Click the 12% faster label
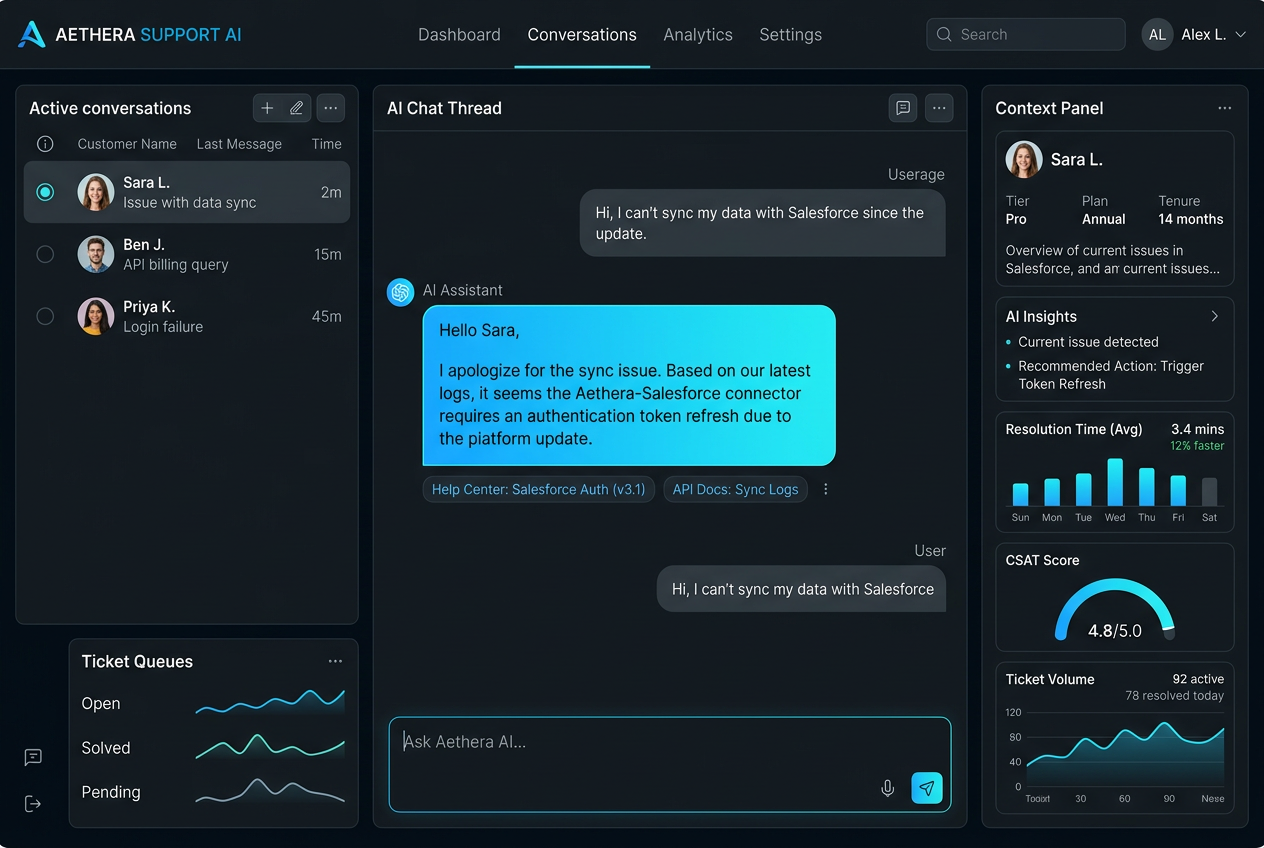 [x=1197, y=446]
